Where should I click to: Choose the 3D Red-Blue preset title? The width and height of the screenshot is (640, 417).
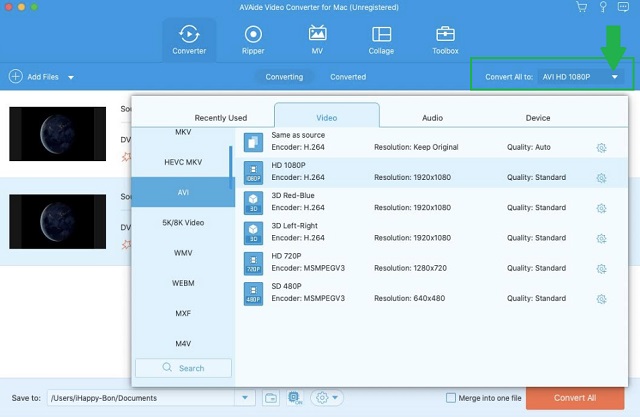tap(293, 195)
